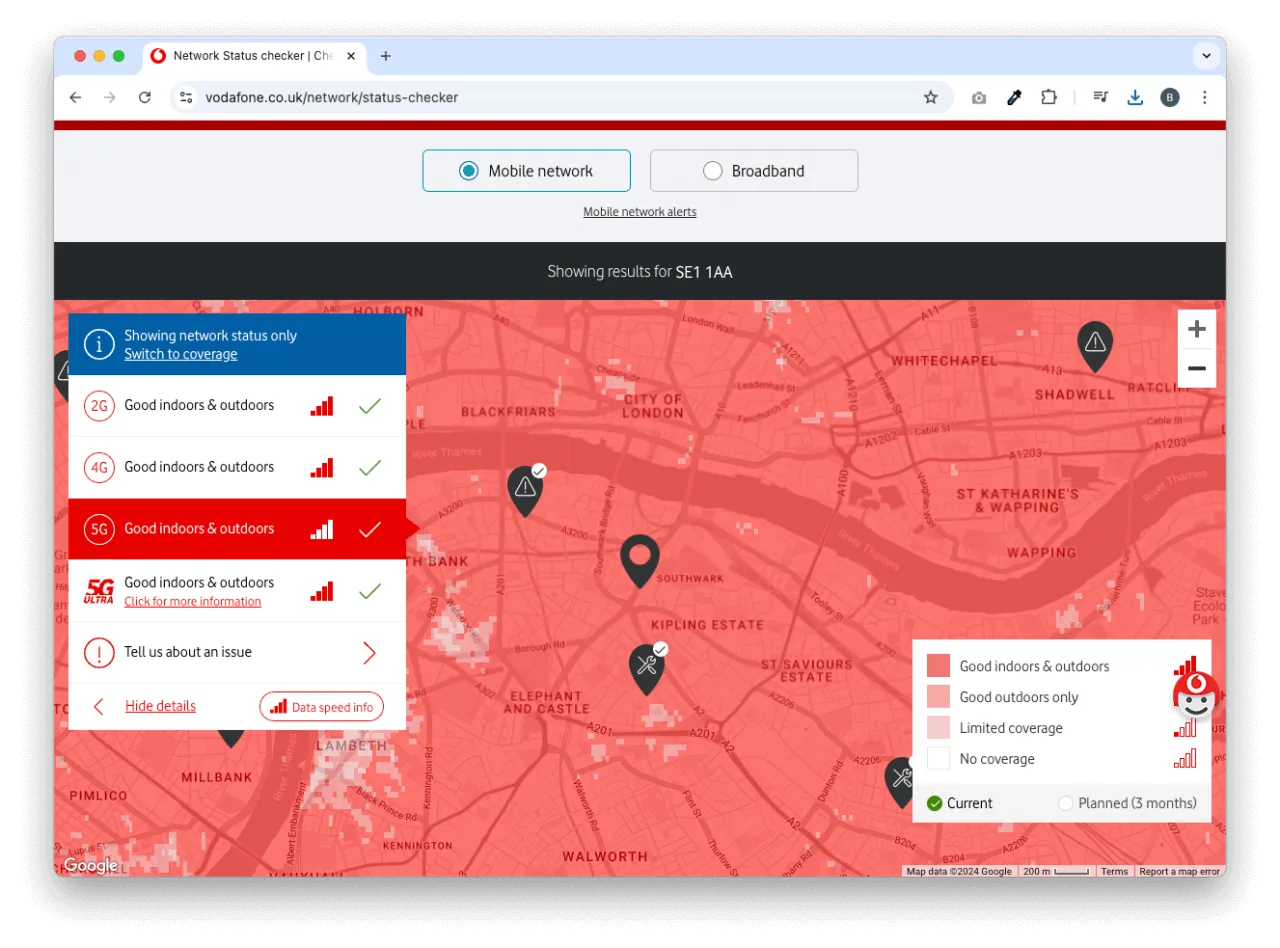
Task: Zoom out on the map
Action: click(1196, 368)
